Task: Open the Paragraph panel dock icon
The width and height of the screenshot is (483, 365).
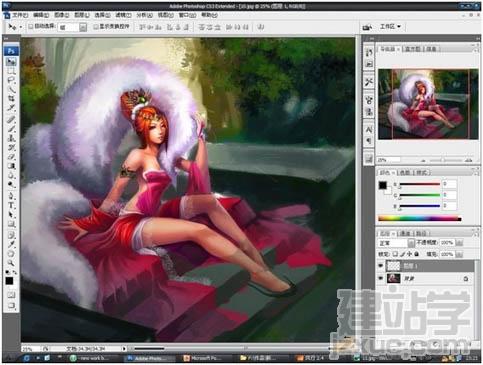Action: click(369, 141)
